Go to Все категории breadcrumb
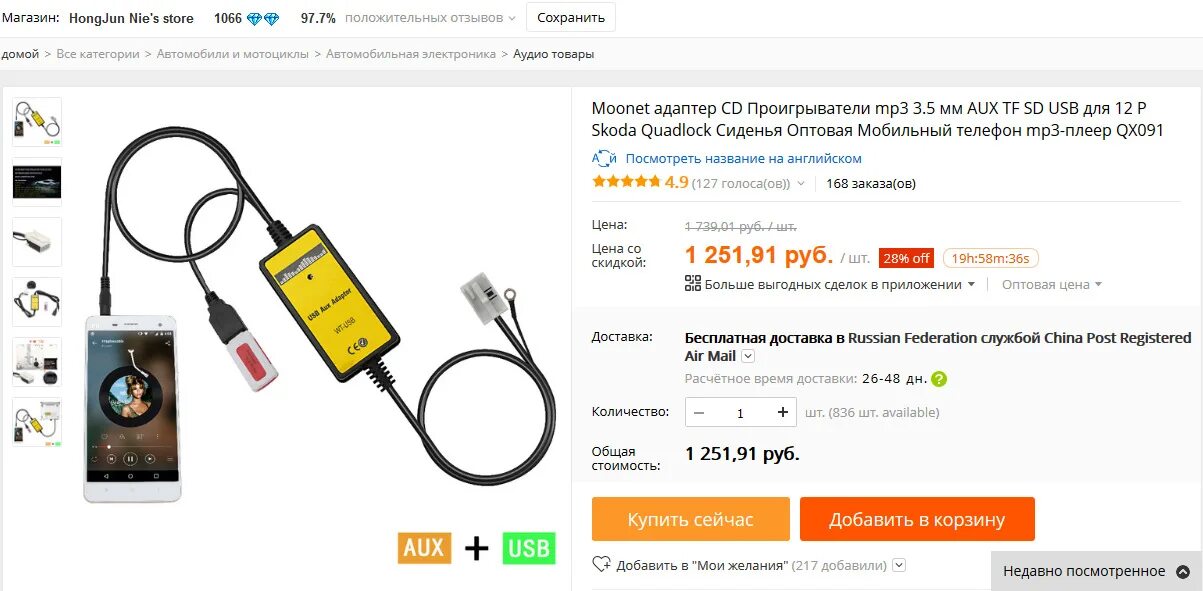1203x591 pixels. pyautogui.click(x=98, y=54)
